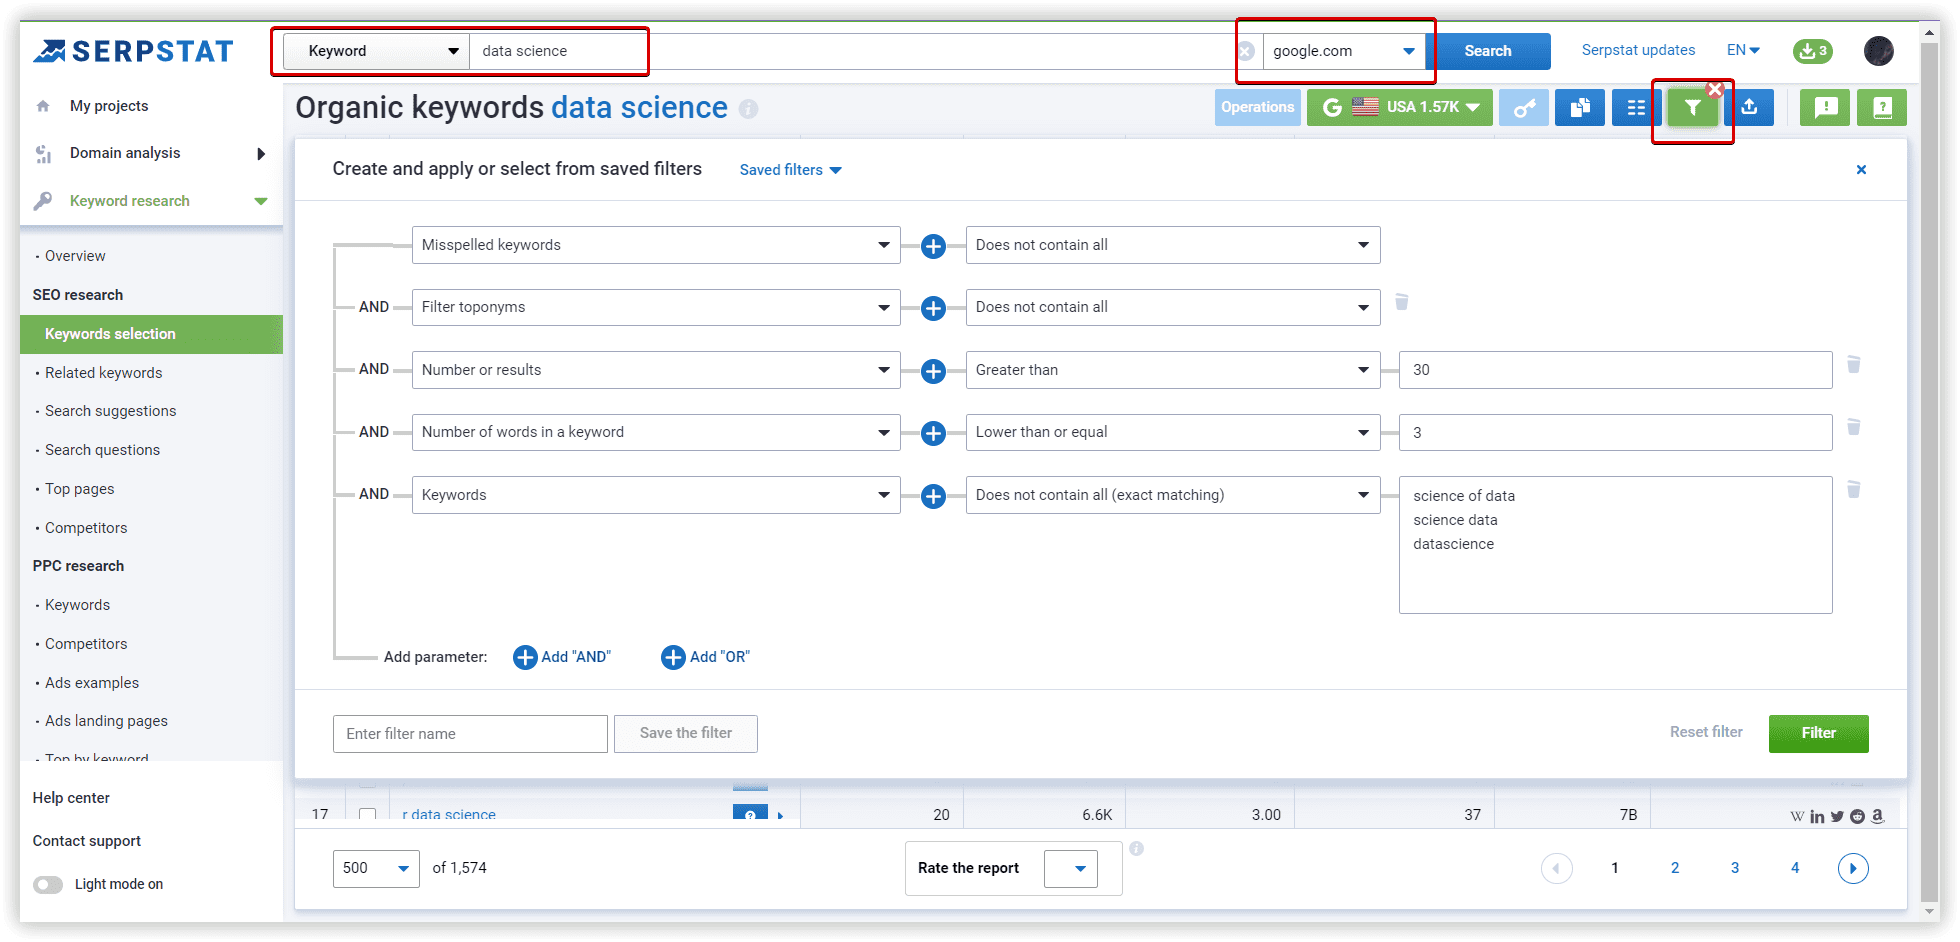Screen dimensions: 1960x942
Task: Click the Serpstat logo
Action: pos(133,51)
